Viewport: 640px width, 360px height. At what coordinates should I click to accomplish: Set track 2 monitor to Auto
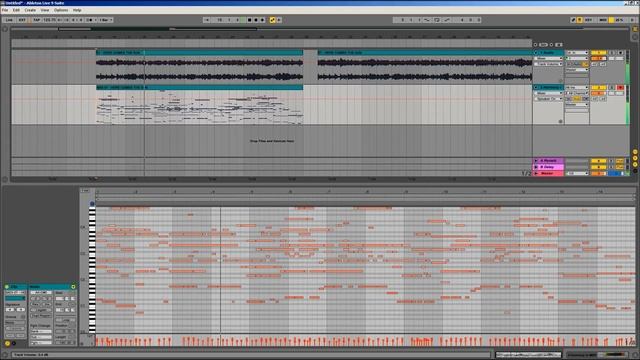[x=577, y=99]
